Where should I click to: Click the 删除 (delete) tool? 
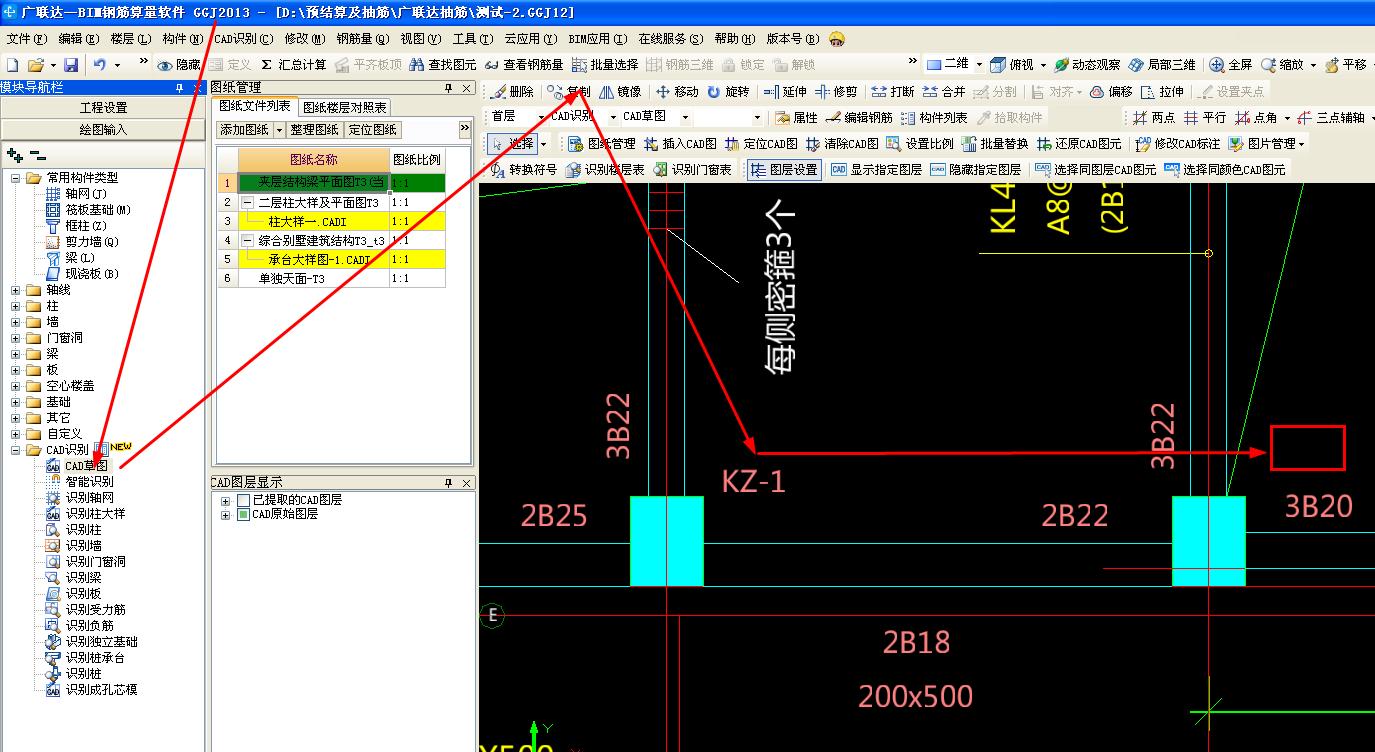pyautogui.click(x=512, y=91)
